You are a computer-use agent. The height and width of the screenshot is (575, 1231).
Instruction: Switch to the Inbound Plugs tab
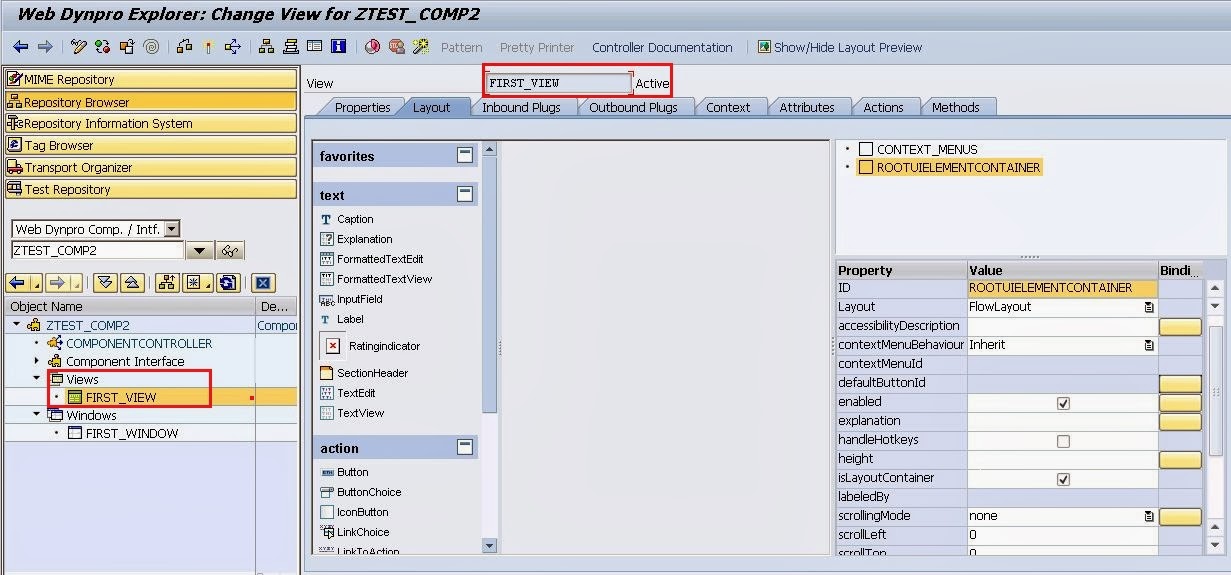[x=521, y=107]
